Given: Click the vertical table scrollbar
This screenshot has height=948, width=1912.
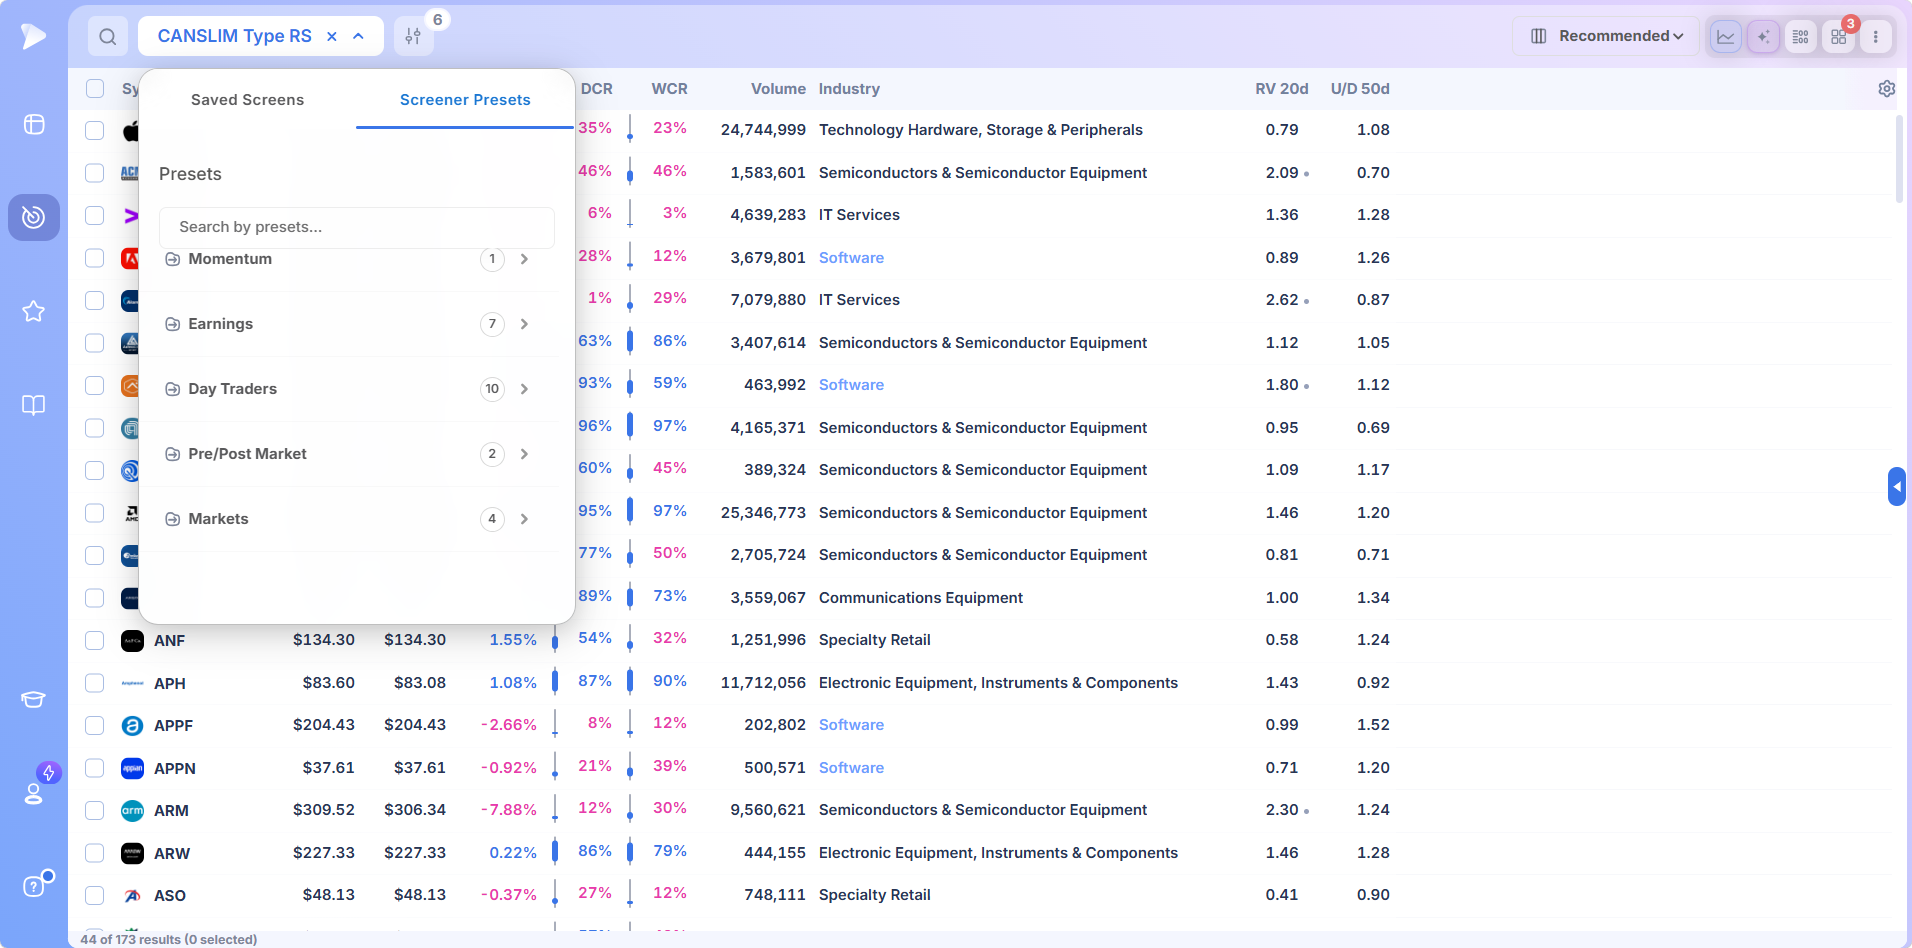Looking at the screenshot, I should [x=1899, y=160].
